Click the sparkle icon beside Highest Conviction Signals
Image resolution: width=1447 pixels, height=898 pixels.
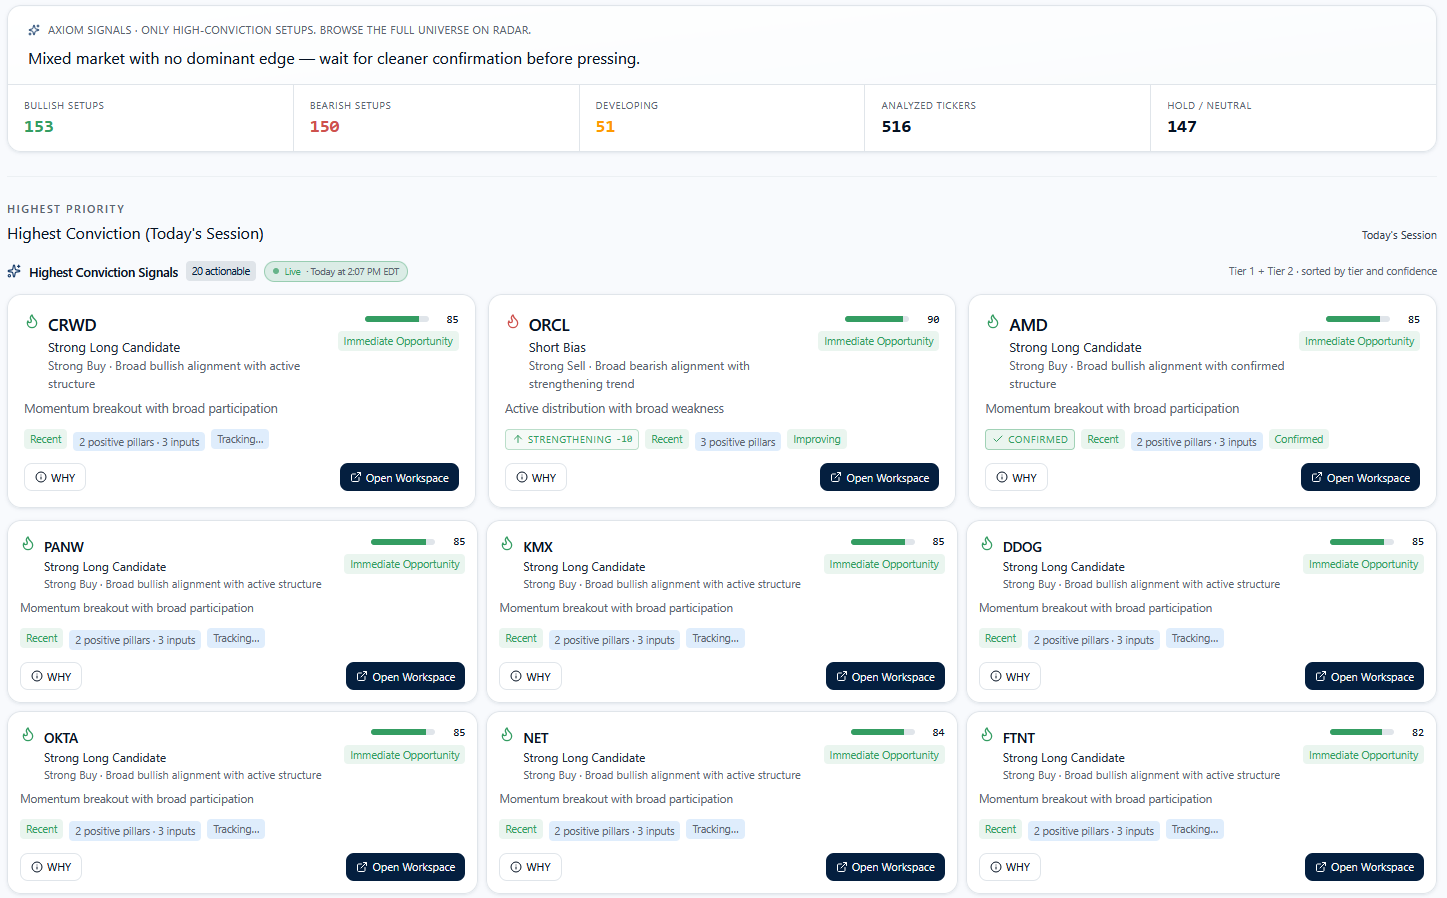coord(14,271)
